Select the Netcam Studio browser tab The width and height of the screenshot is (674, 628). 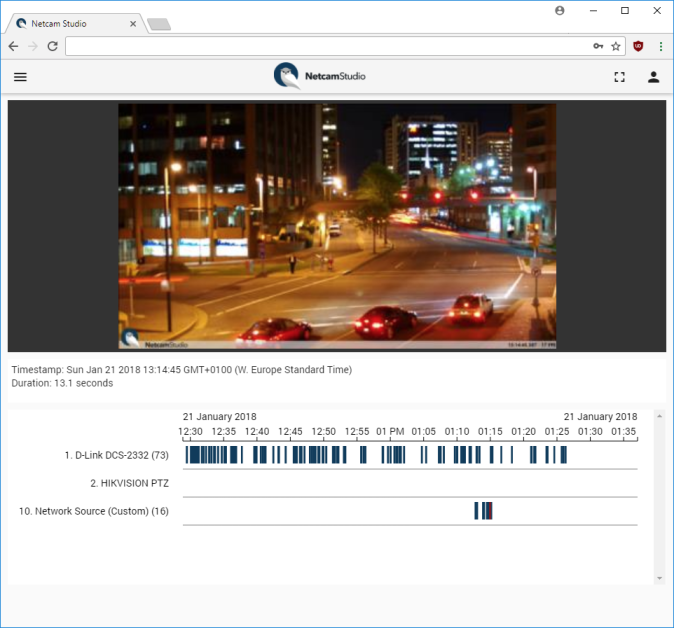(x=70, y=23)
